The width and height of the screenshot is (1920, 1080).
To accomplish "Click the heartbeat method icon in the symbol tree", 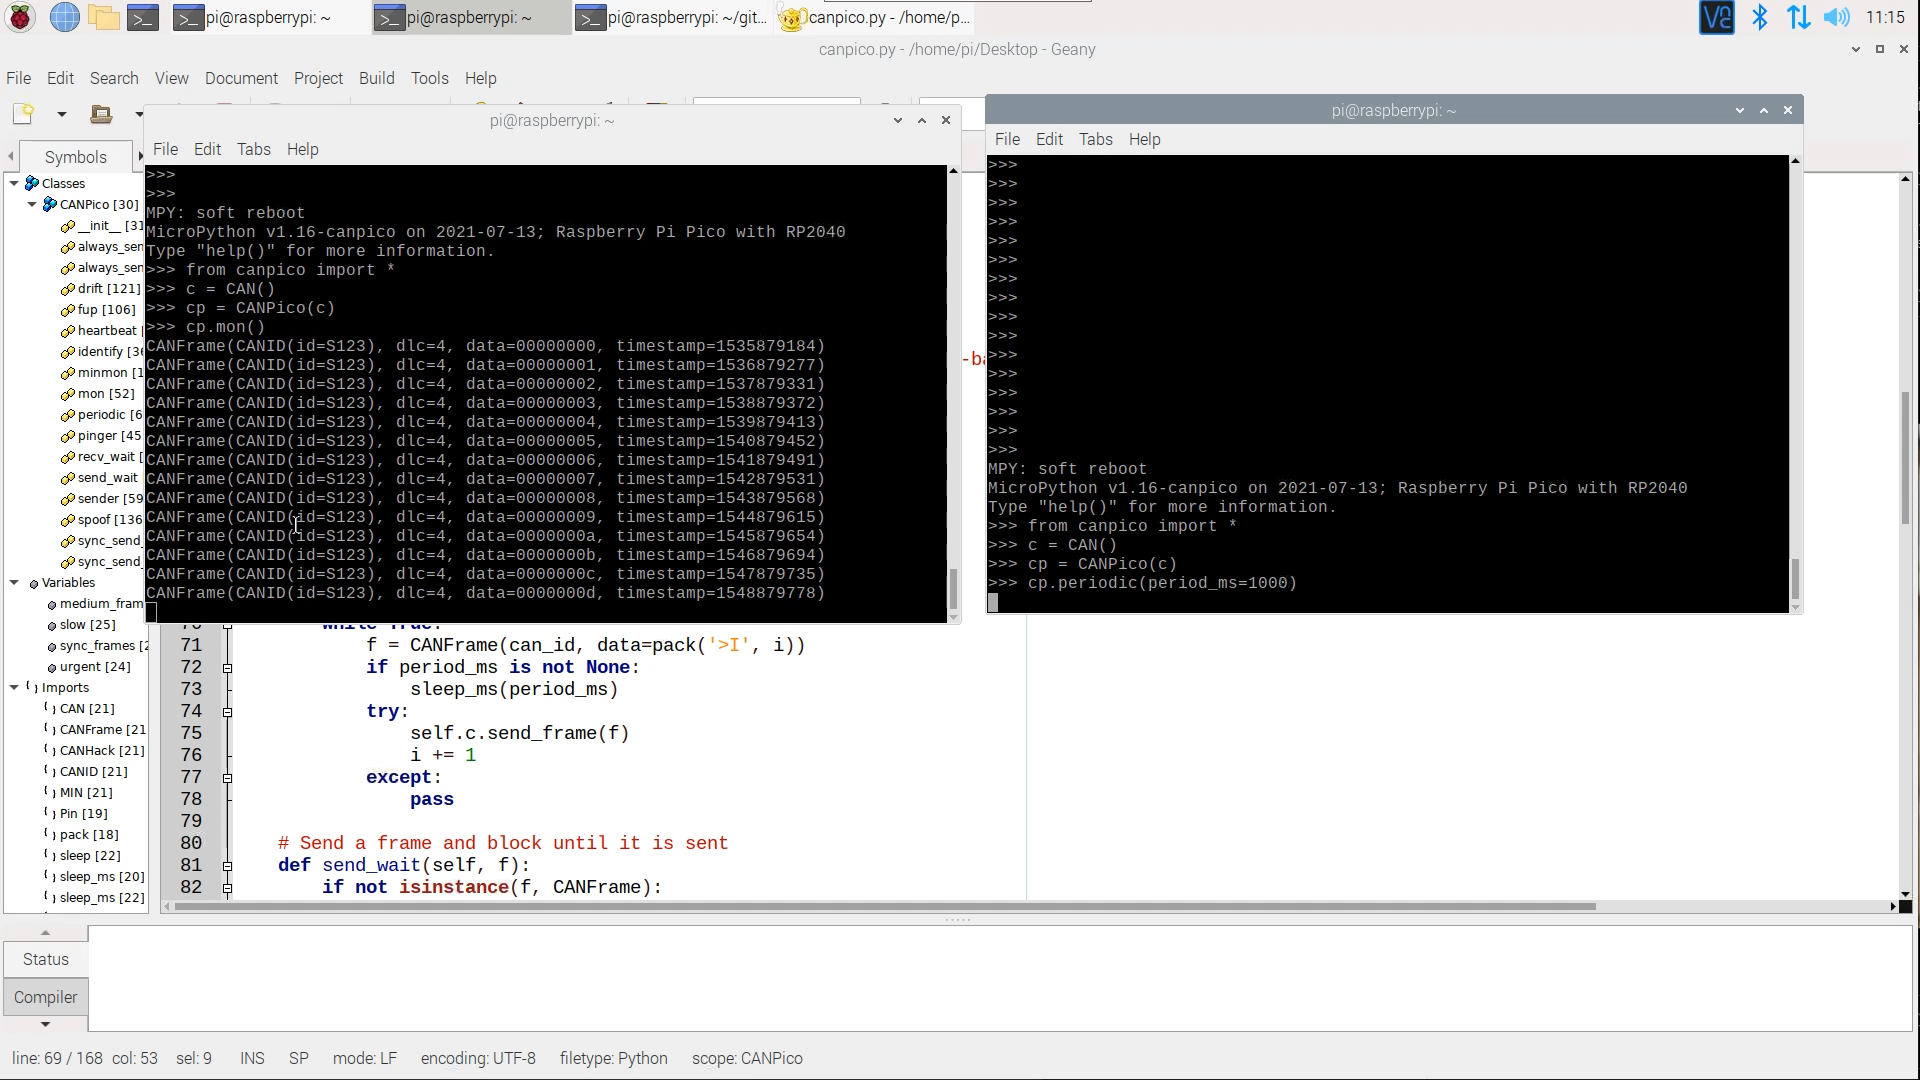I will [x=67, y=331].
